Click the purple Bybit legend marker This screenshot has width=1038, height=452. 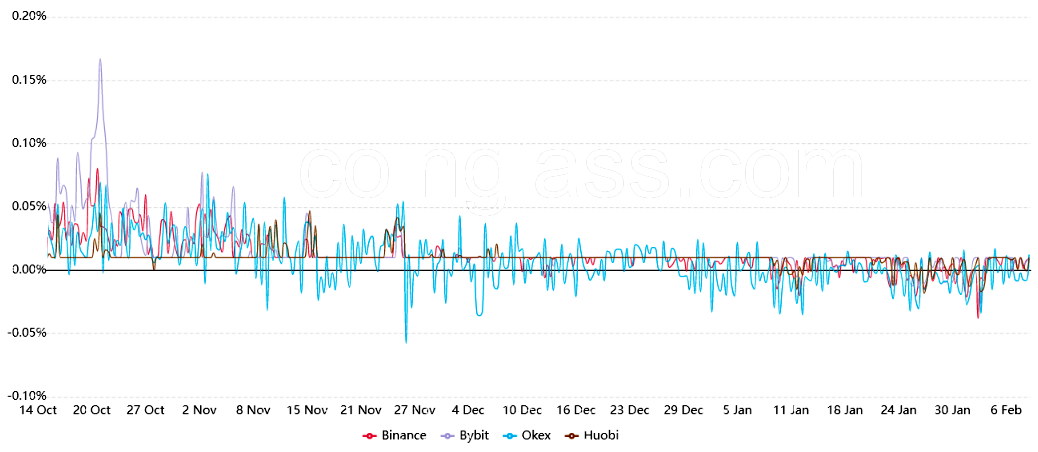tap(449, 435)
